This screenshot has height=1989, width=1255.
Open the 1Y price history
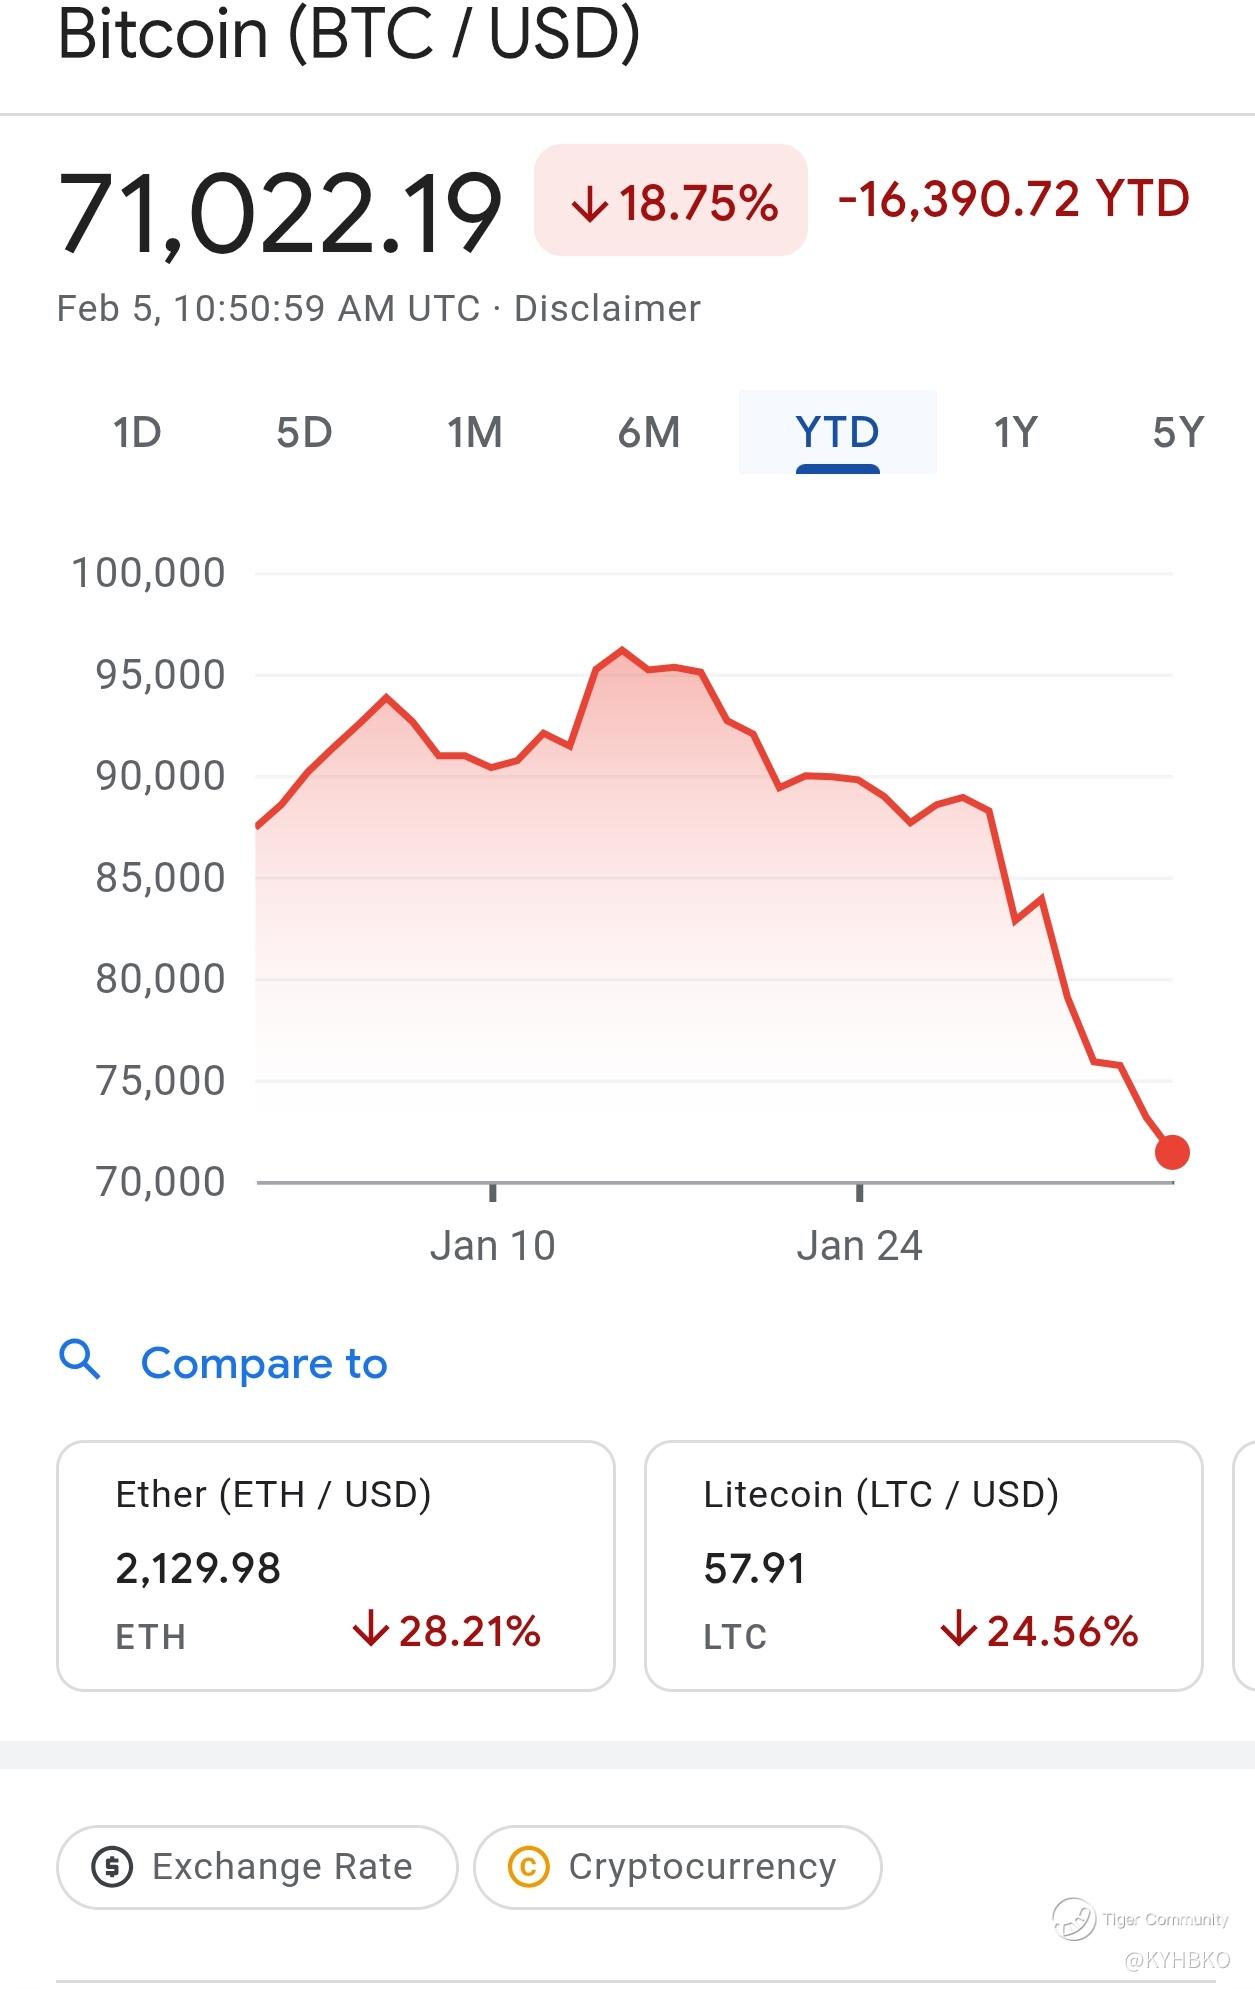(x=1015, y=433)
